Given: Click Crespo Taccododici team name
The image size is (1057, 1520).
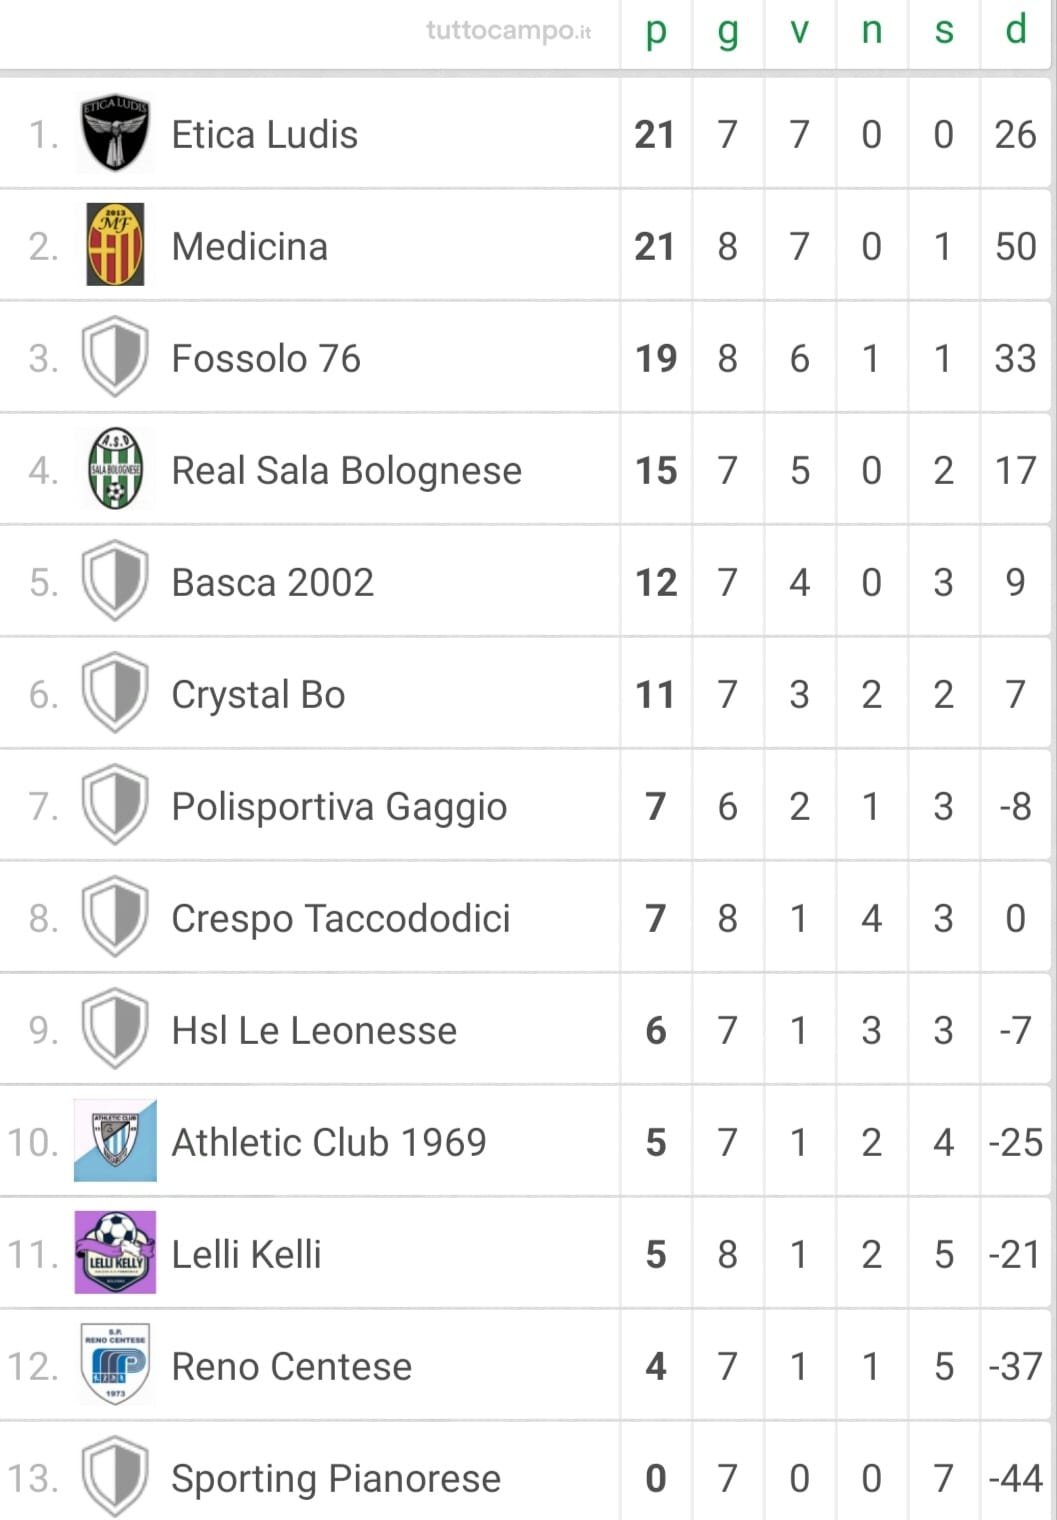Looking at the screenshot, I should 340,918.
